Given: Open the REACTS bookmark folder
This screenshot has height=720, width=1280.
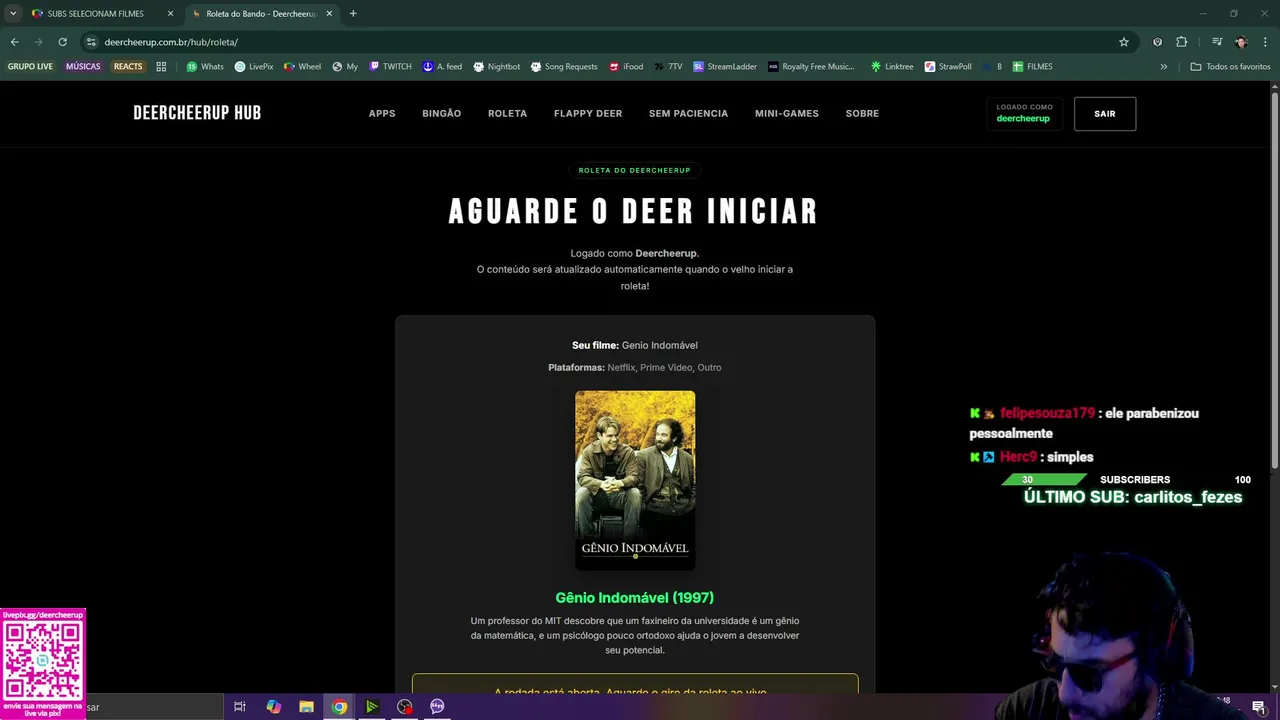Looking at the screenshot, I should coord(128,67).
